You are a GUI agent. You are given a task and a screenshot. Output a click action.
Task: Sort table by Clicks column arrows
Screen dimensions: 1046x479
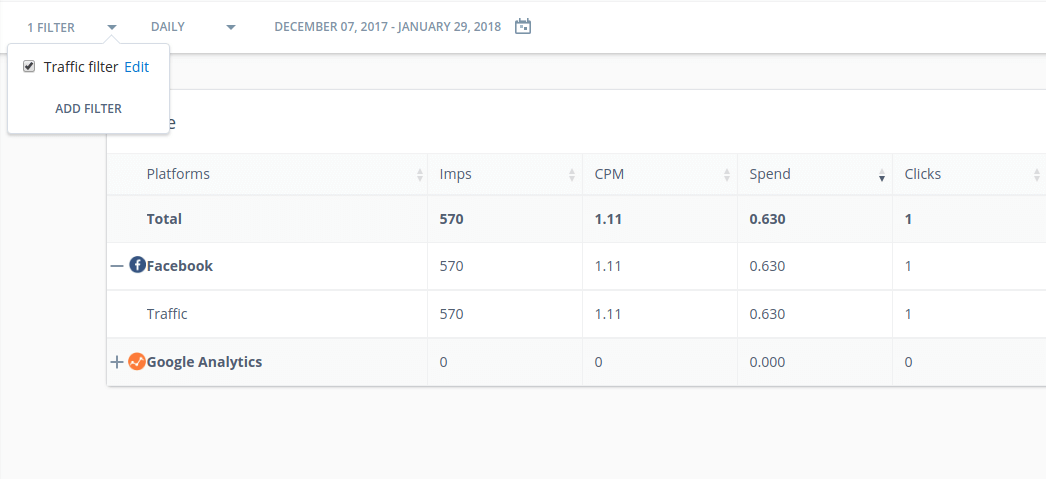click(1036, 175)
